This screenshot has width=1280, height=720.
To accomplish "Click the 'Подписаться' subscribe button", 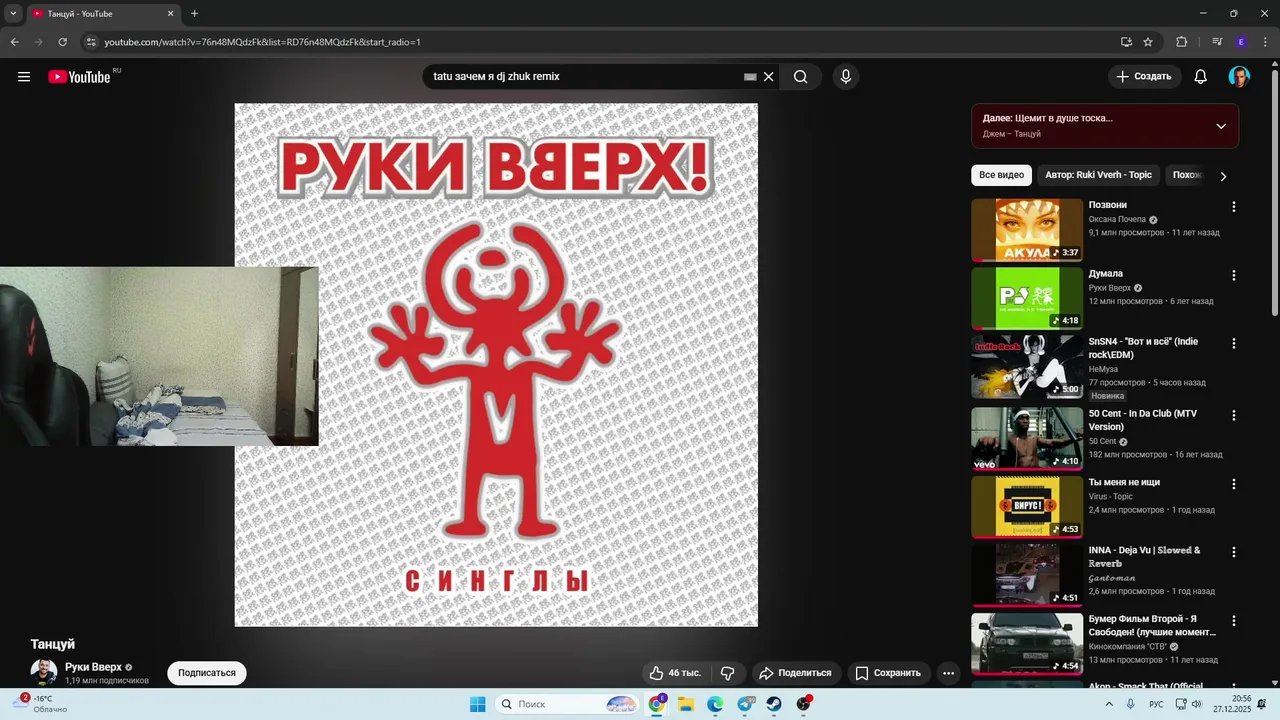I will tap(207, 673).
